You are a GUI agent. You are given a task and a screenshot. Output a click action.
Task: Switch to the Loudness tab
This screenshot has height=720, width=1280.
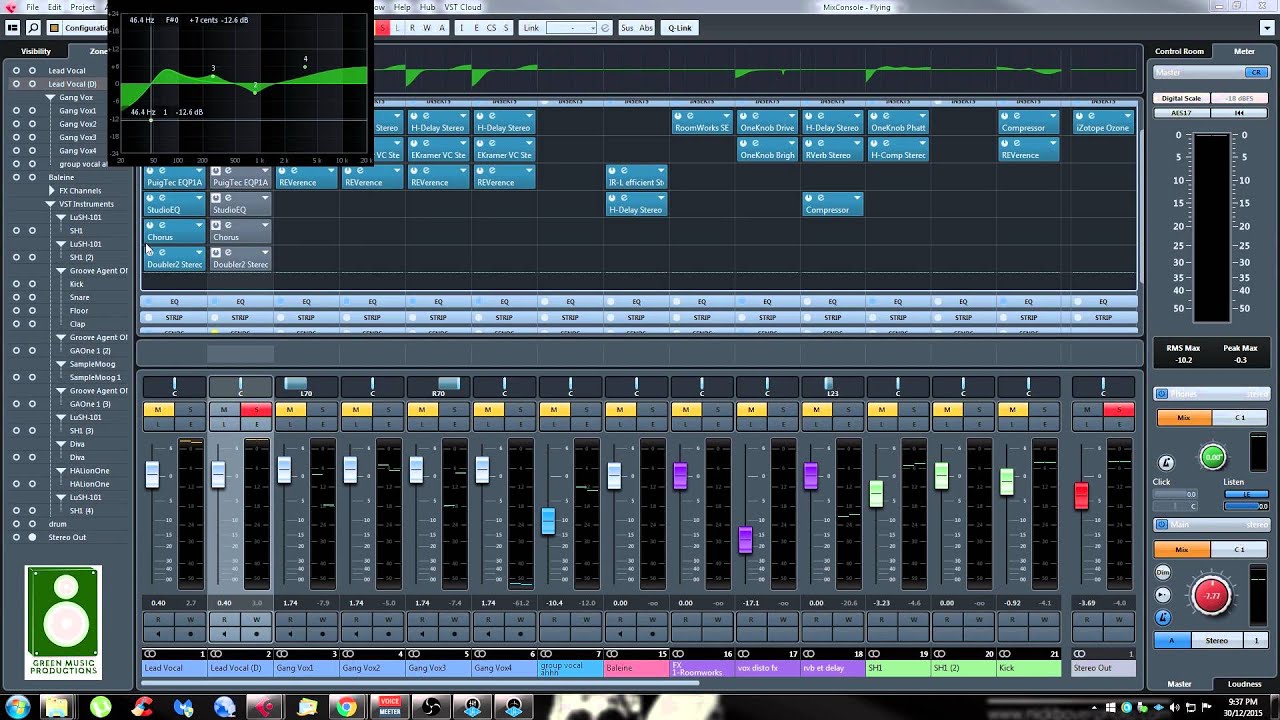[x=1244, y=684]
